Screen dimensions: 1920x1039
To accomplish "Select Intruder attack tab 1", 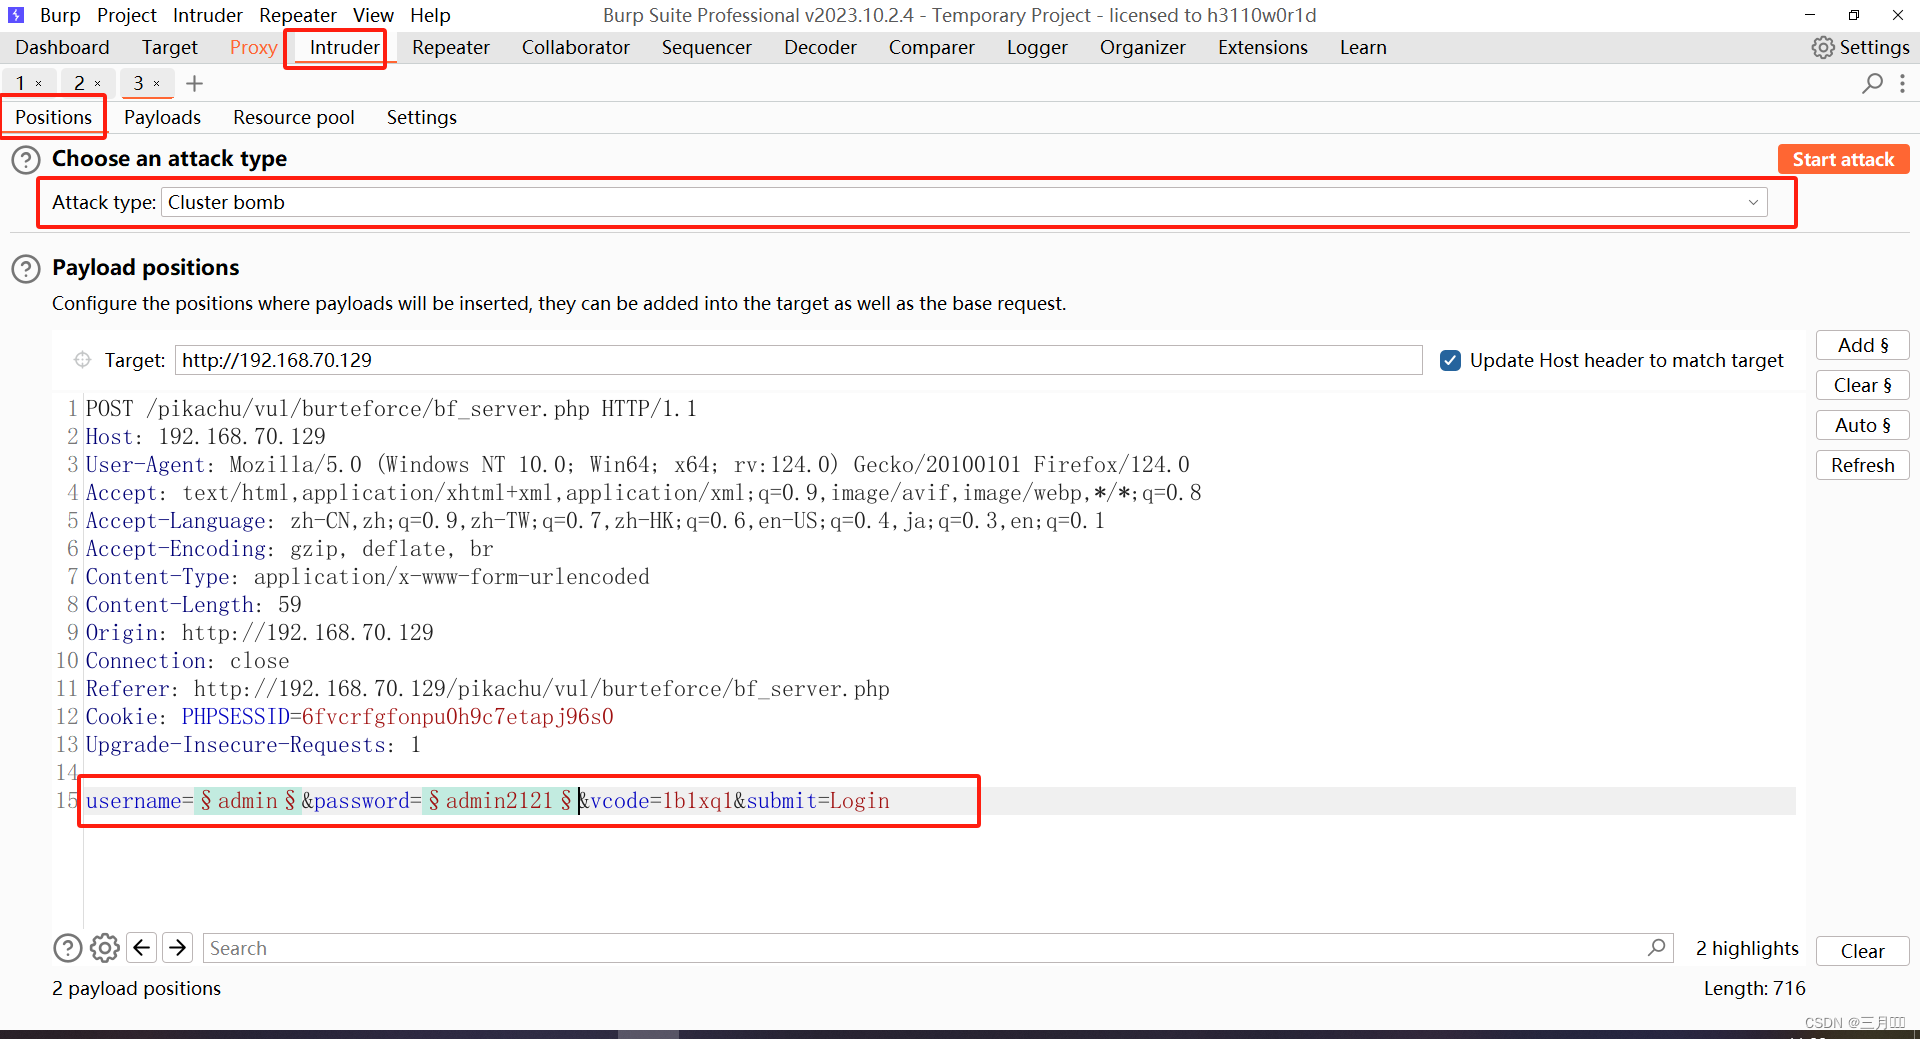I will click(x=21, y=84).
